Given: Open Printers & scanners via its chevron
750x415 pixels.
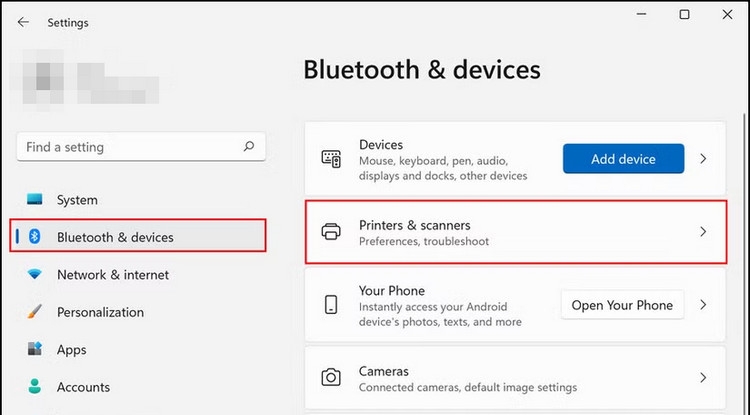Looking at the screenshot, I should point(703,232).
